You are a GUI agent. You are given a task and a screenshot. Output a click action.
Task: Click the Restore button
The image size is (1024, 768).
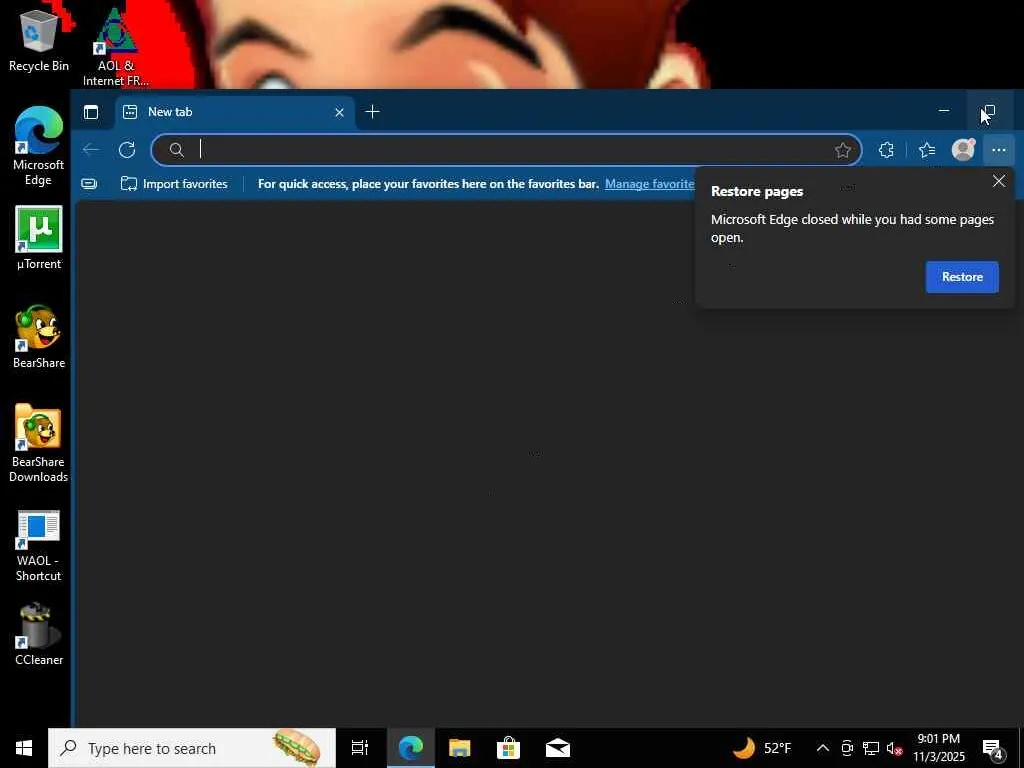pos(962,277)
